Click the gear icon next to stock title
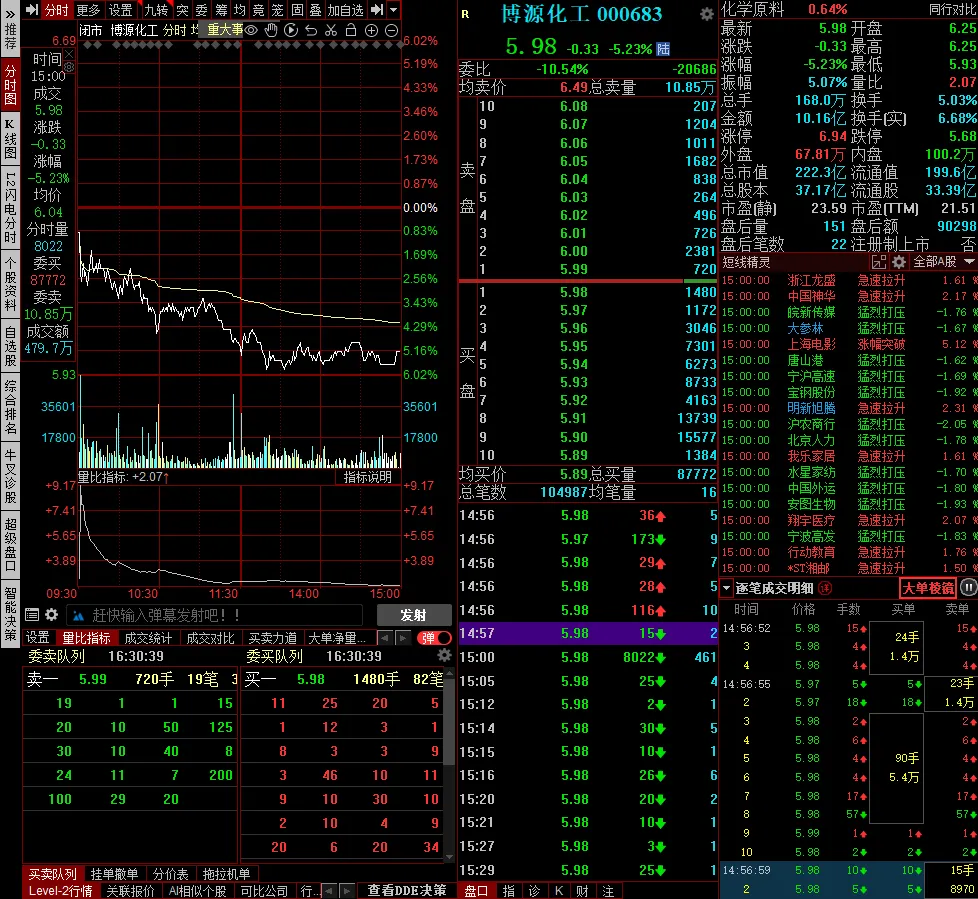 tap(706, 14)
